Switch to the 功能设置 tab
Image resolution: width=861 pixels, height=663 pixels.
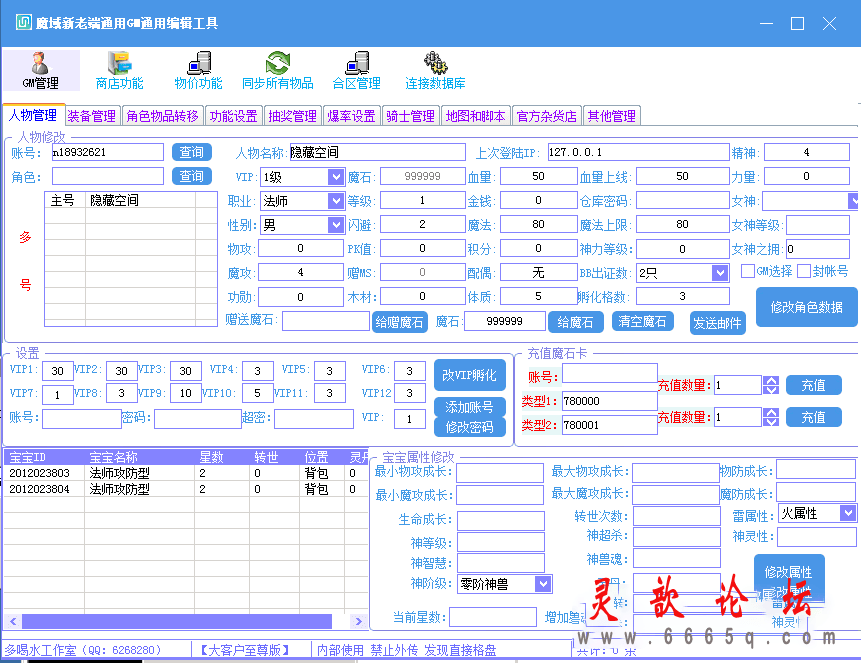pyautogui.click(x=233, y=116)
